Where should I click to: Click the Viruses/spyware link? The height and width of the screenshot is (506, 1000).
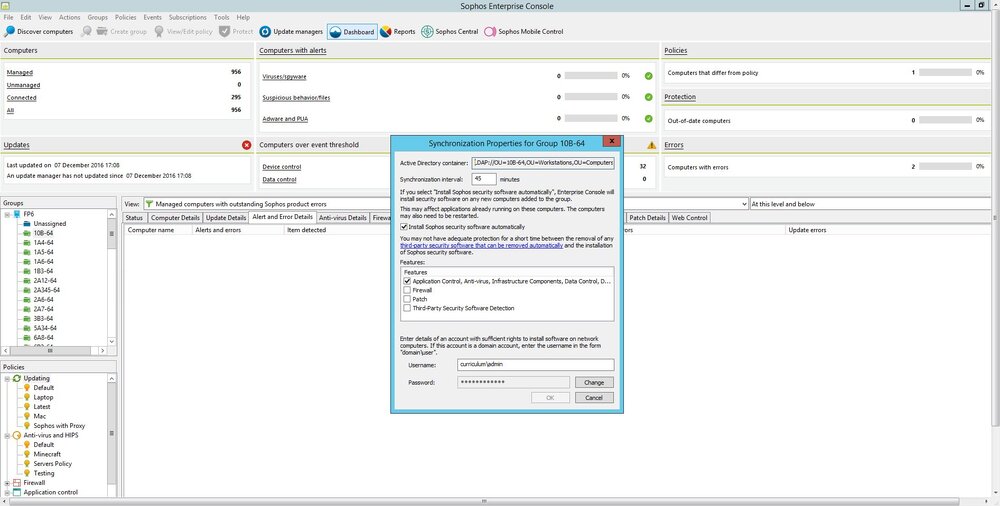click(284, 77)
